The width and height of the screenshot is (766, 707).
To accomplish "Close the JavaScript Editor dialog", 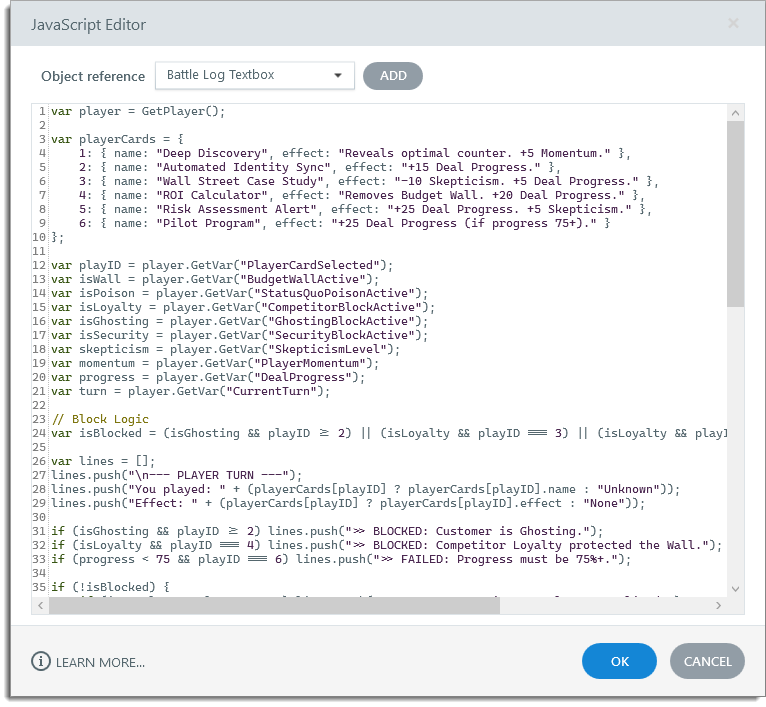I will tap(733, 23).
